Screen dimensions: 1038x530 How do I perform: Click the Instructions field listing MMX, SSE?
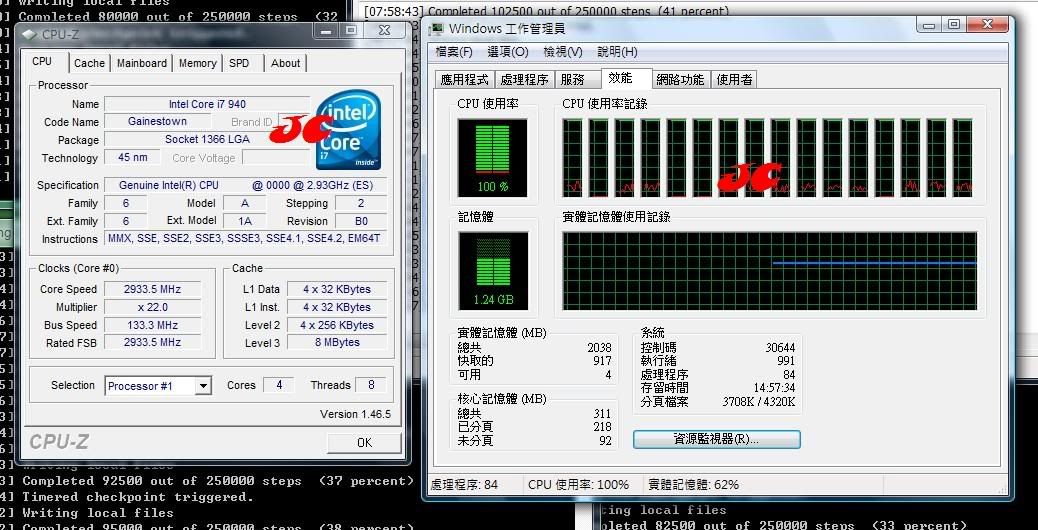[246, 238]
